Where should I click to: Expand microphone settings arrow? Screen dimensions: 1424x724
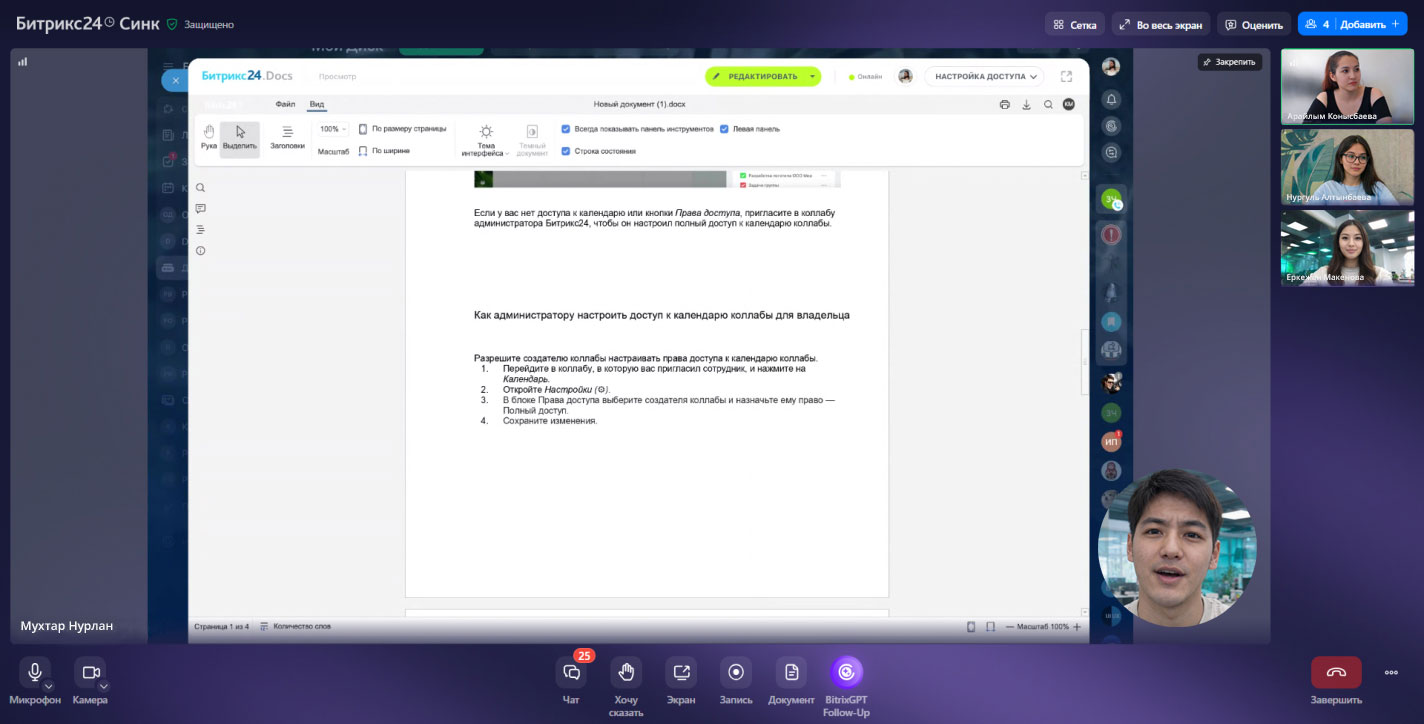click(x=48, y=686)
